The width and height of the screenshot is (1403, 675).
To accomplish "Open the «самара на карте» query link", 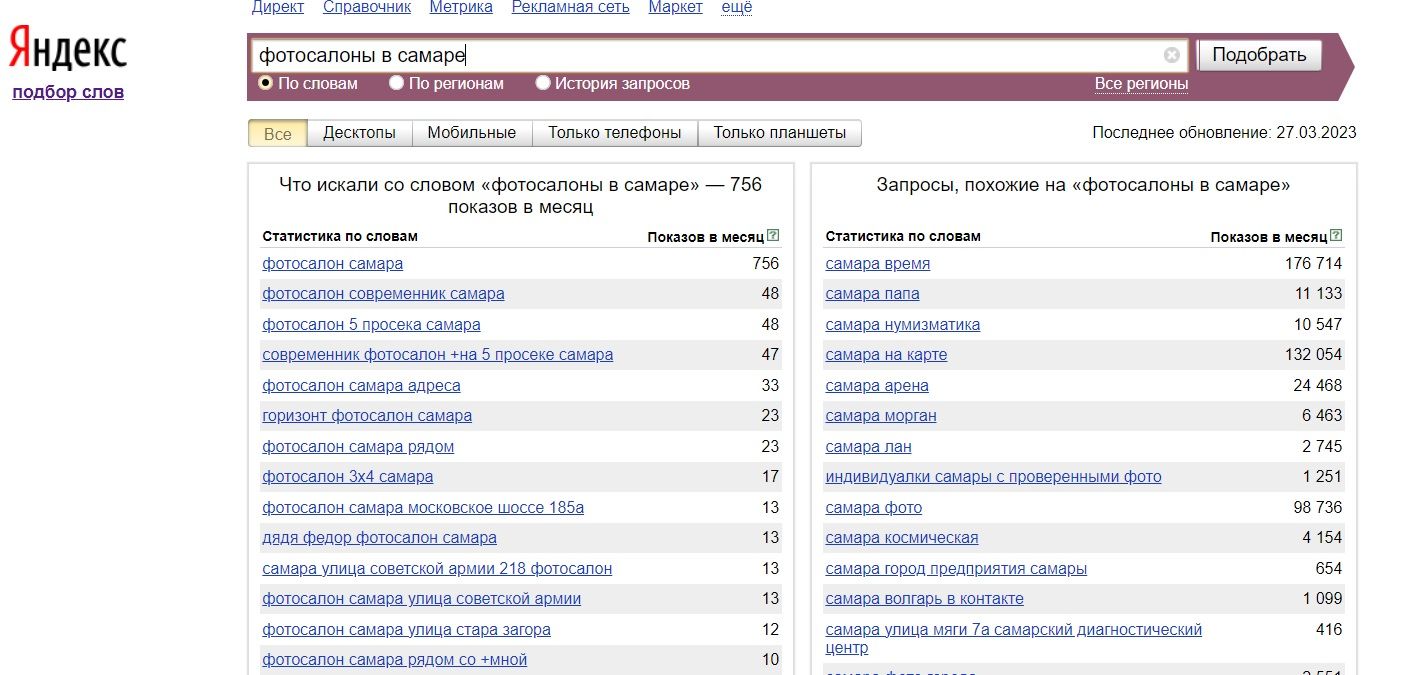I will coord(886,355).
